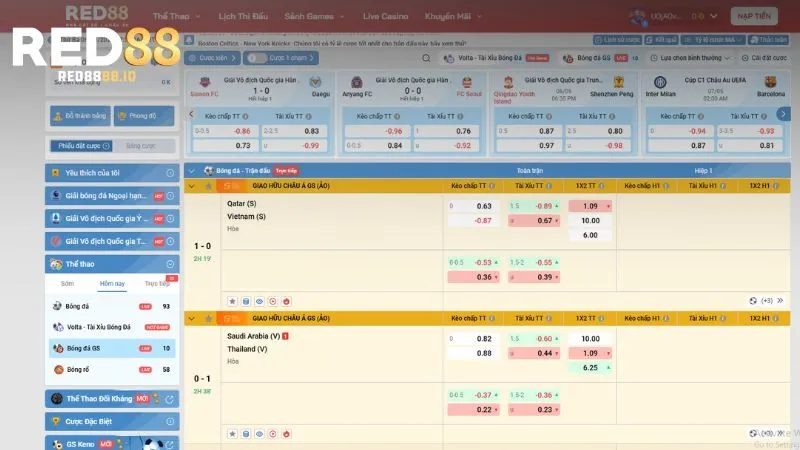The image size is (800, 450).
Task: Open the Thể Thao menu dropdown
Action: point(177,16)
